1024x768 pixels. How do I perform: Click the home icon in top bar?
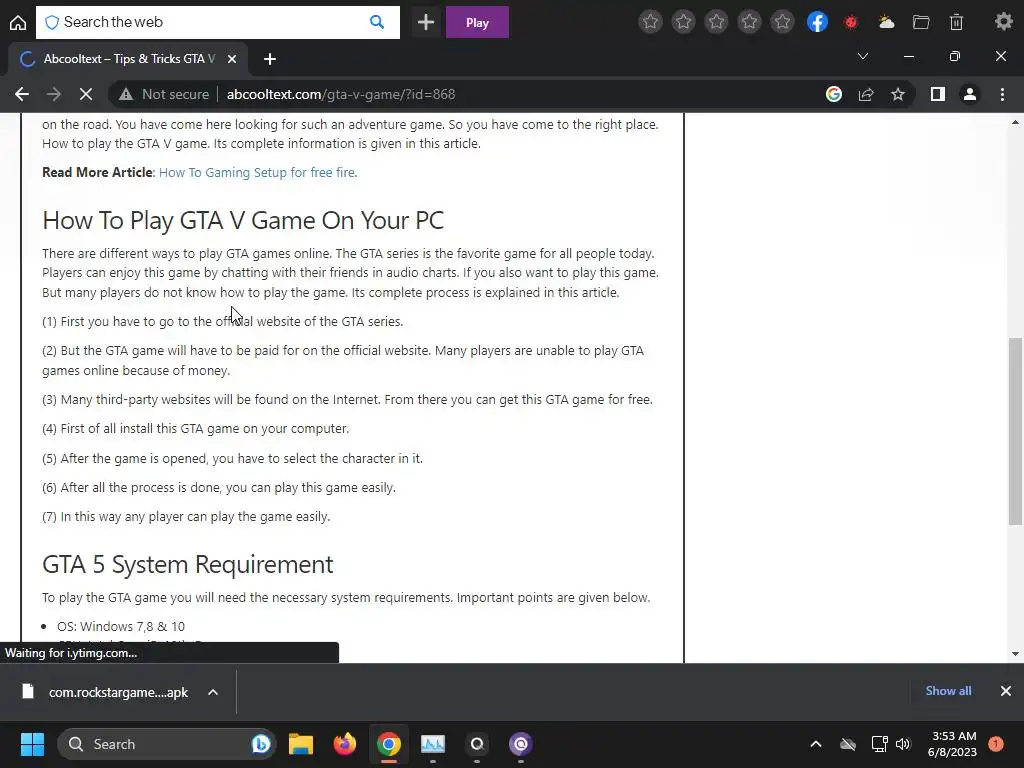18,22
